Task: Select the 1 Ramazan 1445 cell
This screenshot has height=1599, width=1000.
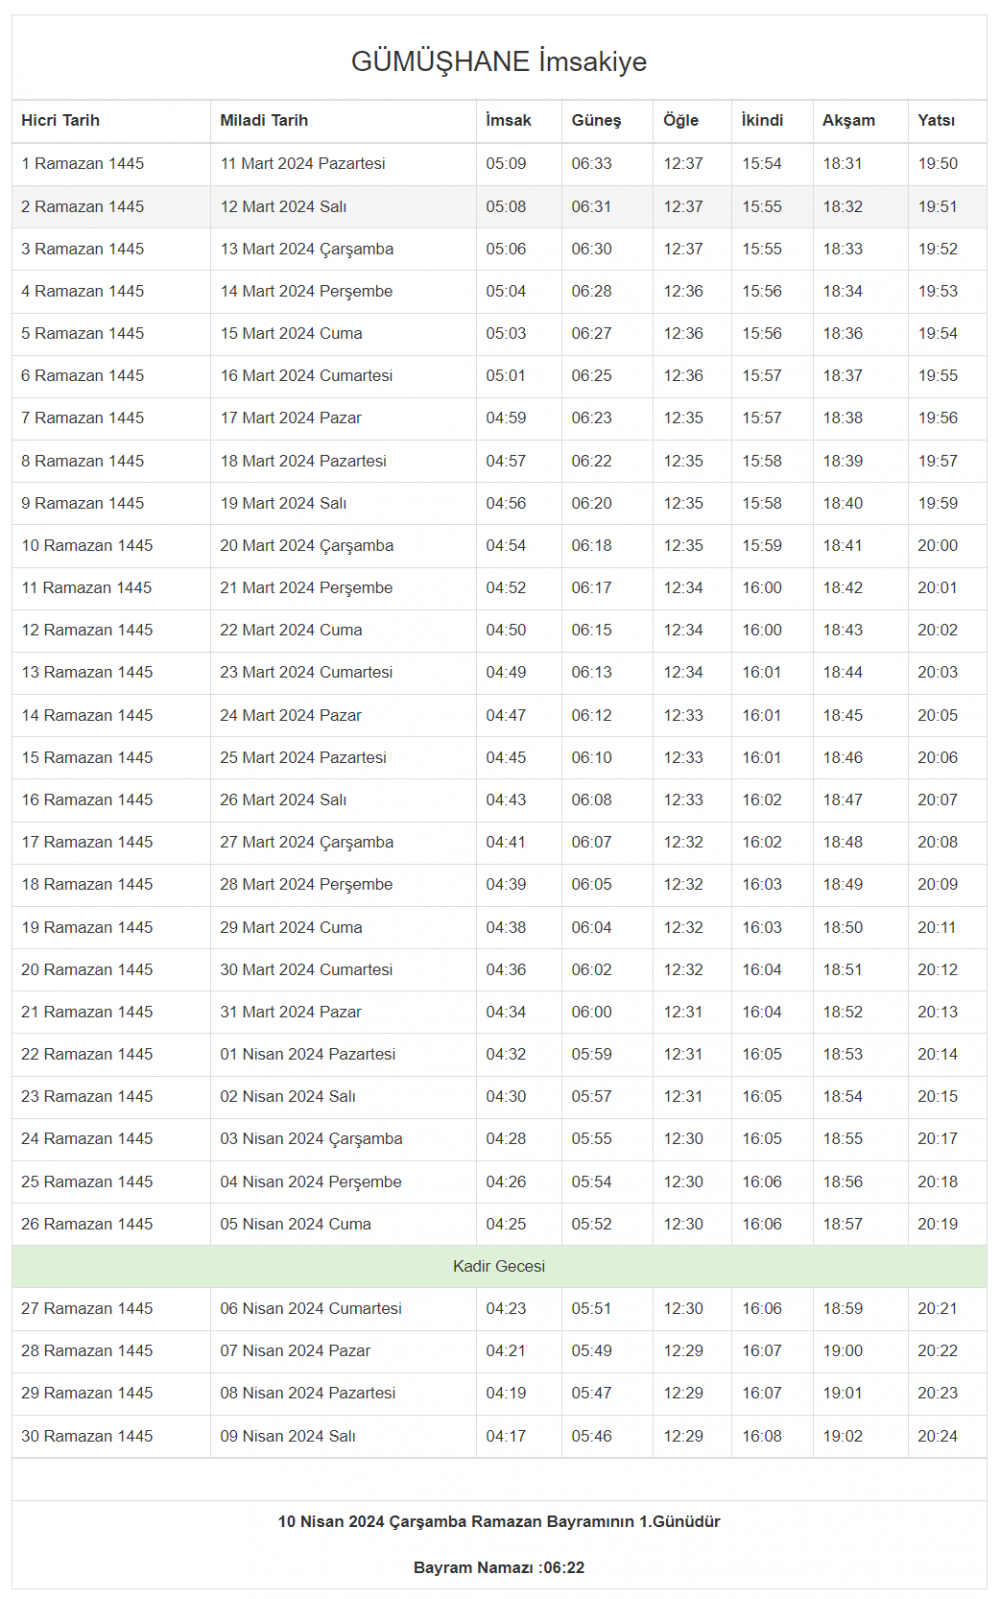Action: [82, 163]
